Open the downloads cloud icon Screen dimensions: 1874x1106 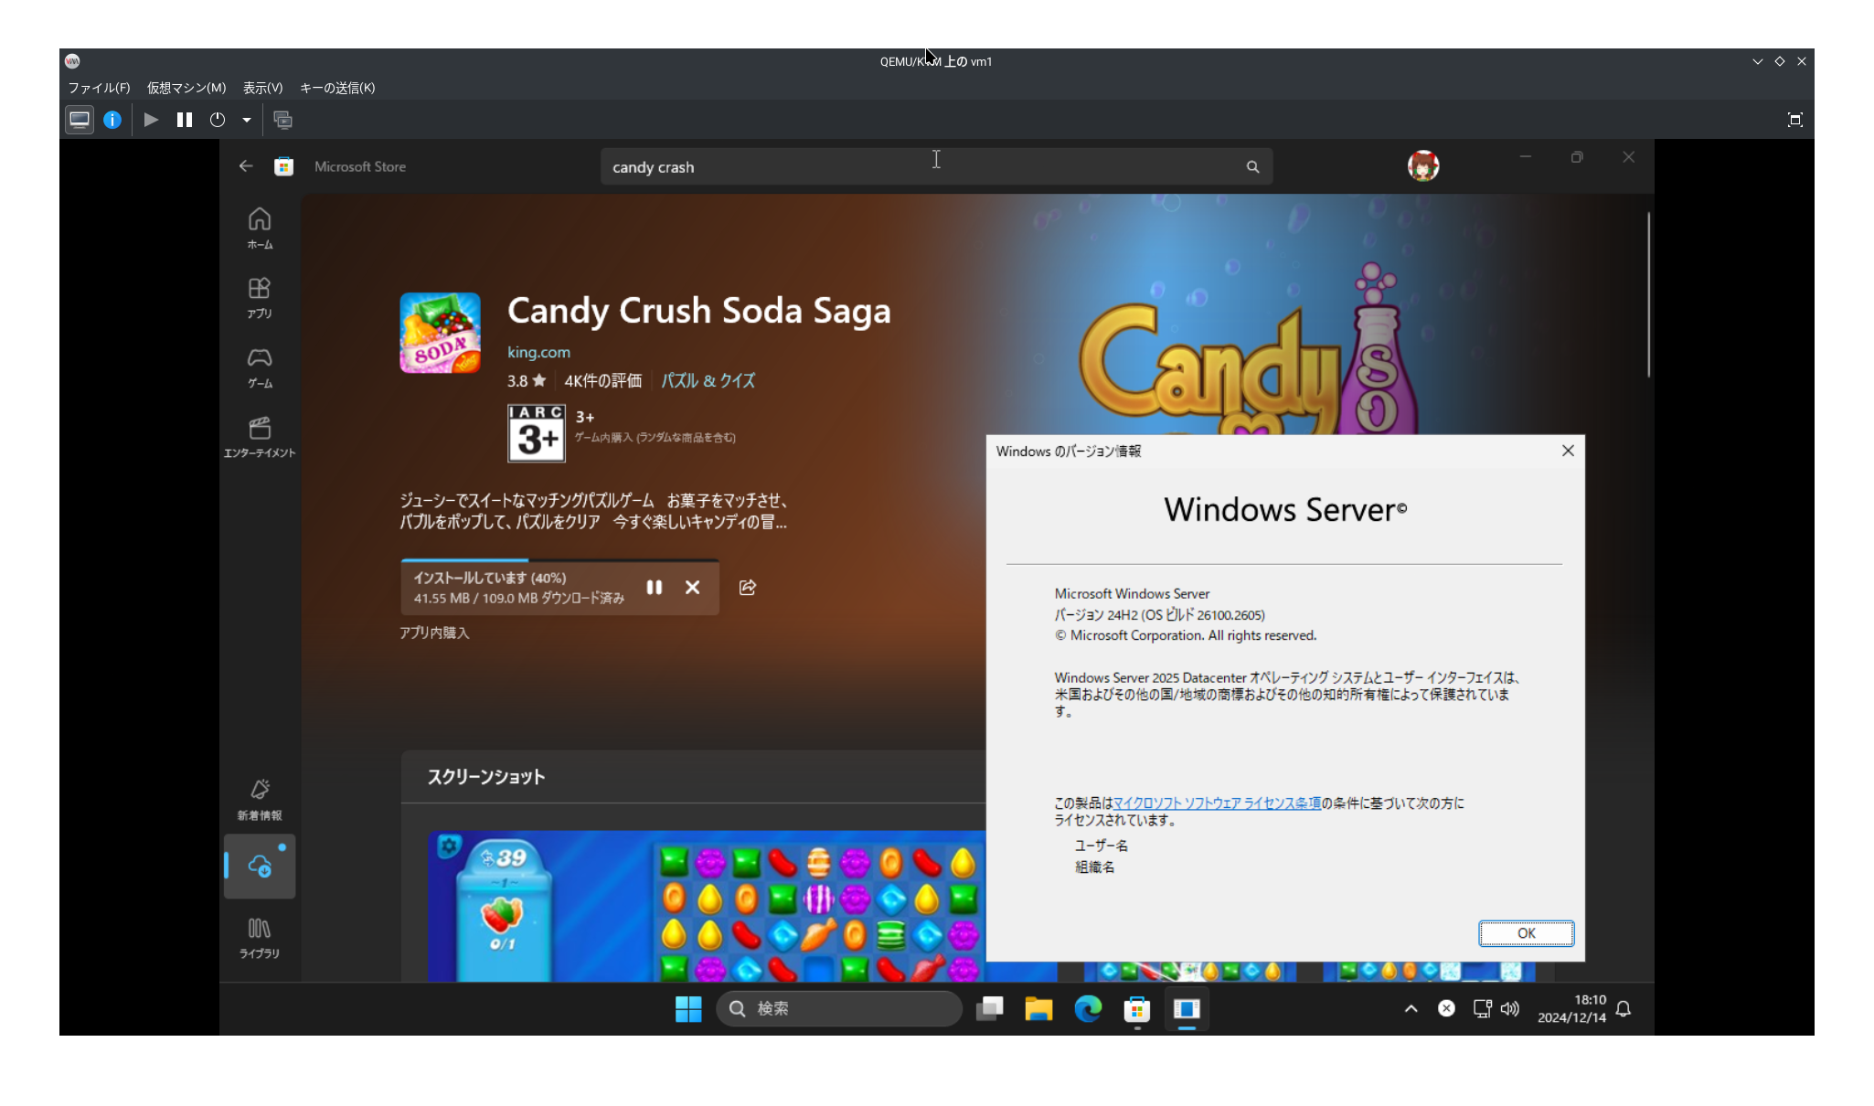click(260, 866)
